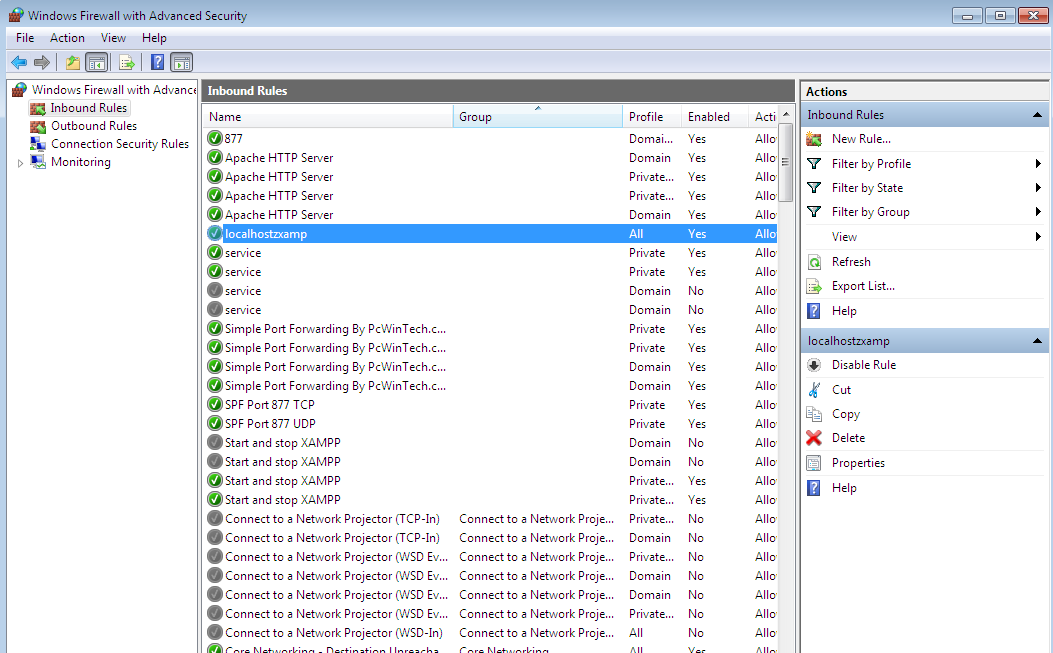Click the New Rule... action
Screen dimensions: 1053x653
click(x=861, y=139)
